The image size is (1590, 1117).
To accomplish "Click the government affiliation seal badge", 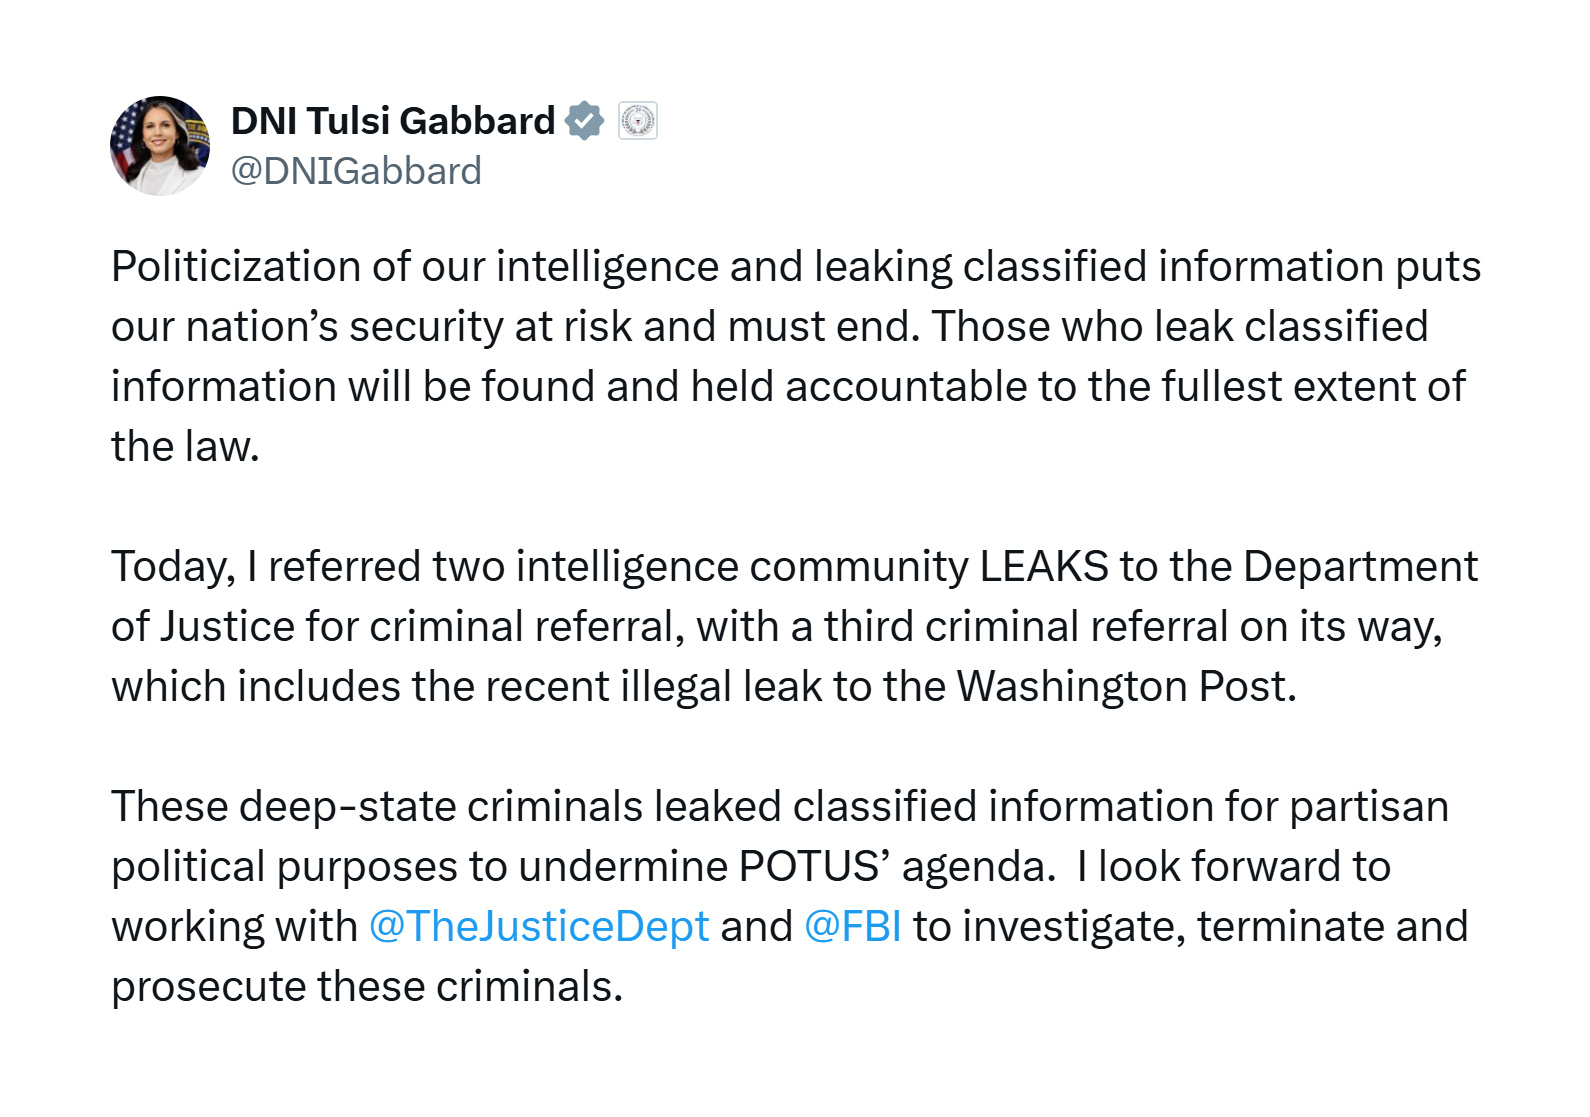I will pos(638,121).
